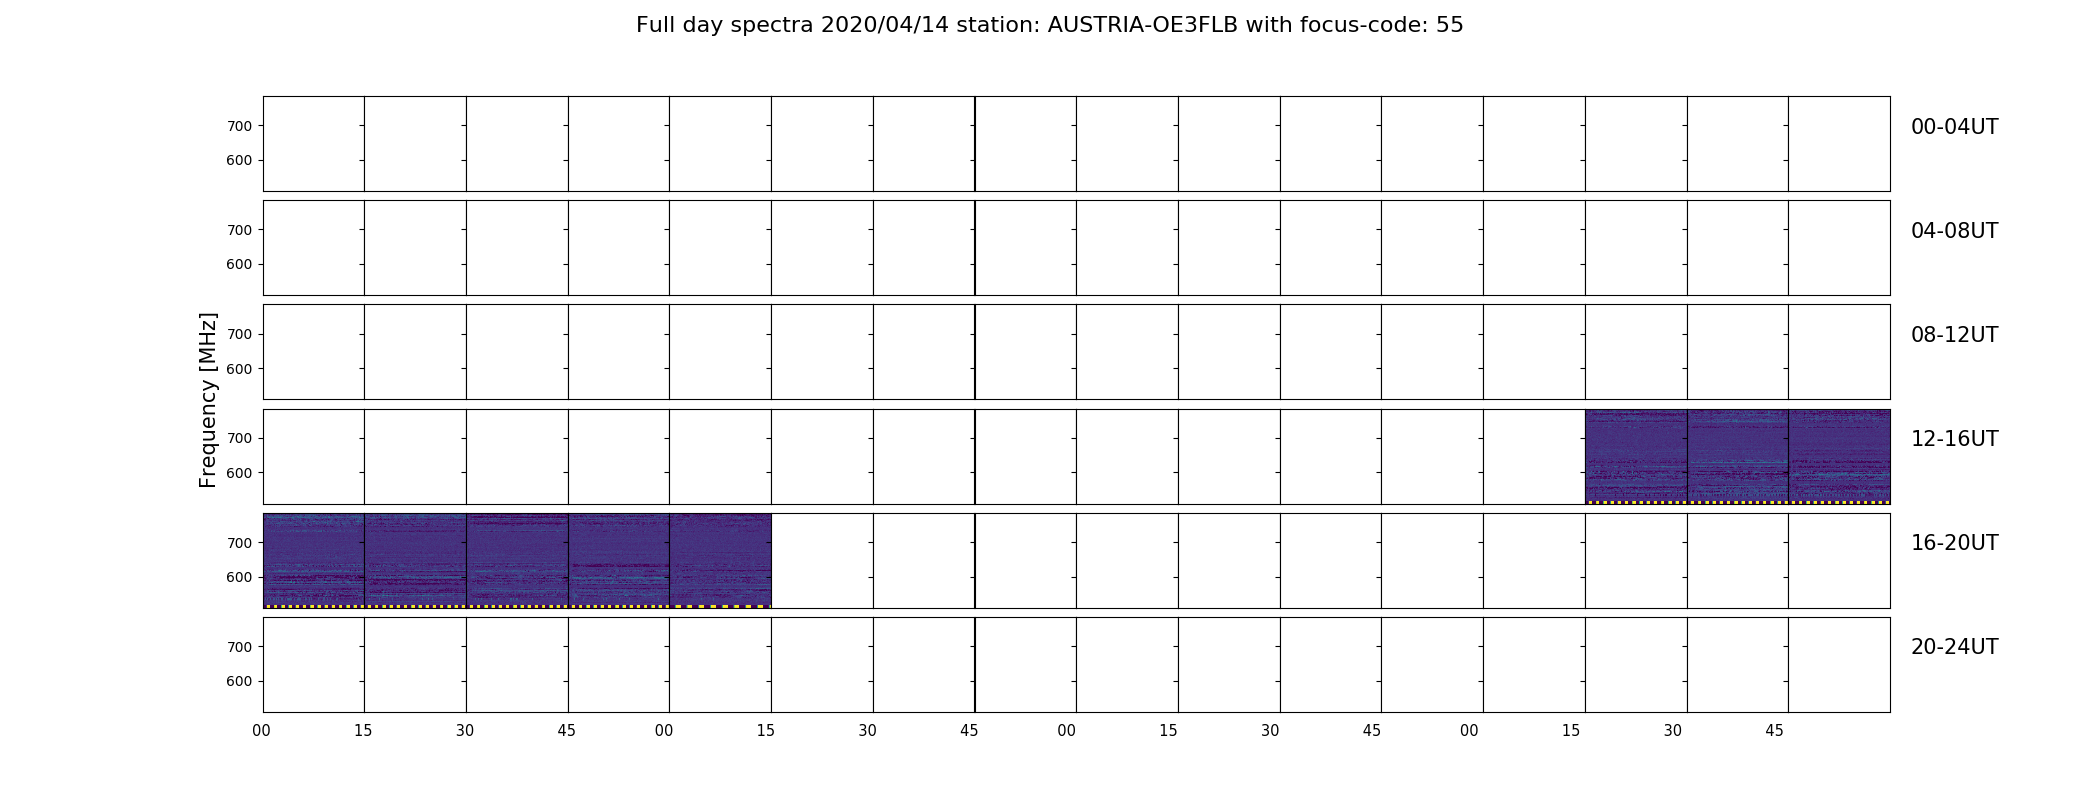Click the 600 tick label of the 12-16UT row
Screen dimensions: 2100x800
click(x=239, y=473)
